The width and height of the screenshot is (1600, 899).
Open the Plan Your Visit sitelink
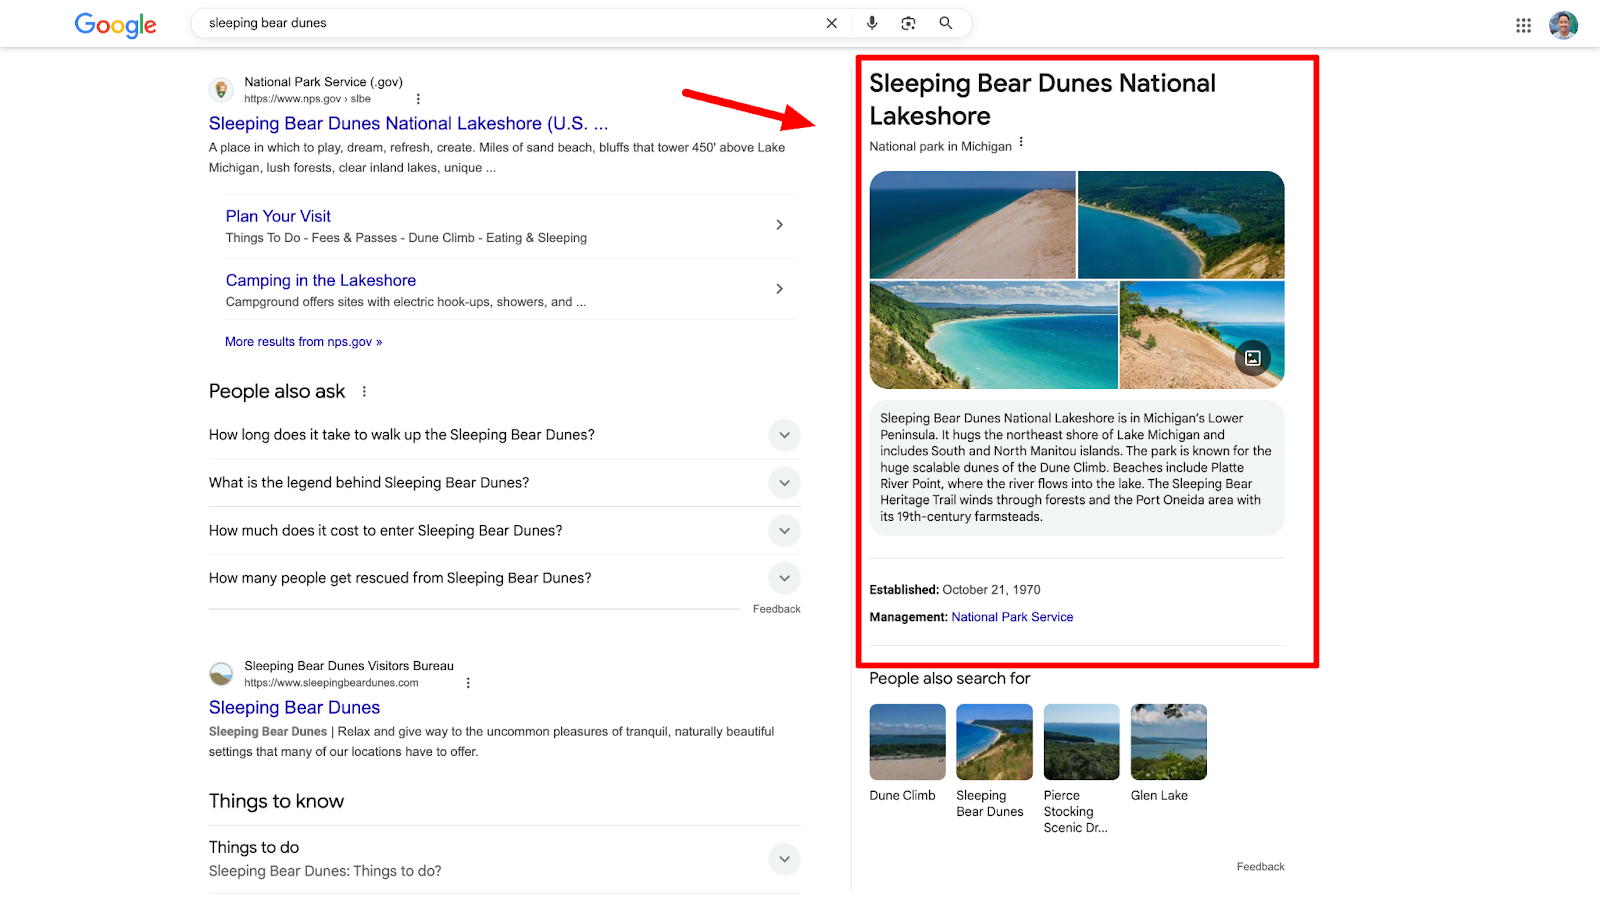point(278,216)
